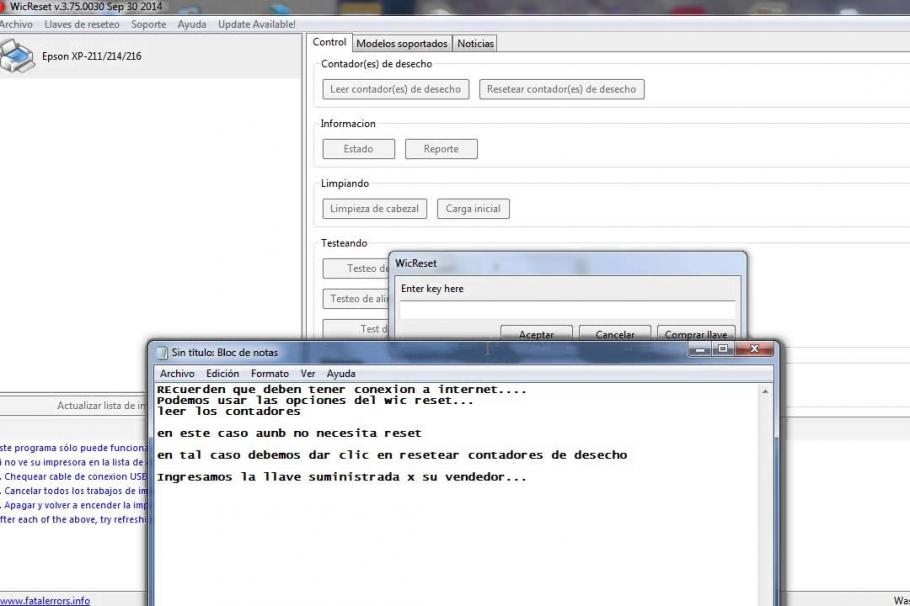Click the line 'en este caso aunb no necesita reset'
This screenshot has width=910, height=606.
click(x=289, y=434)
